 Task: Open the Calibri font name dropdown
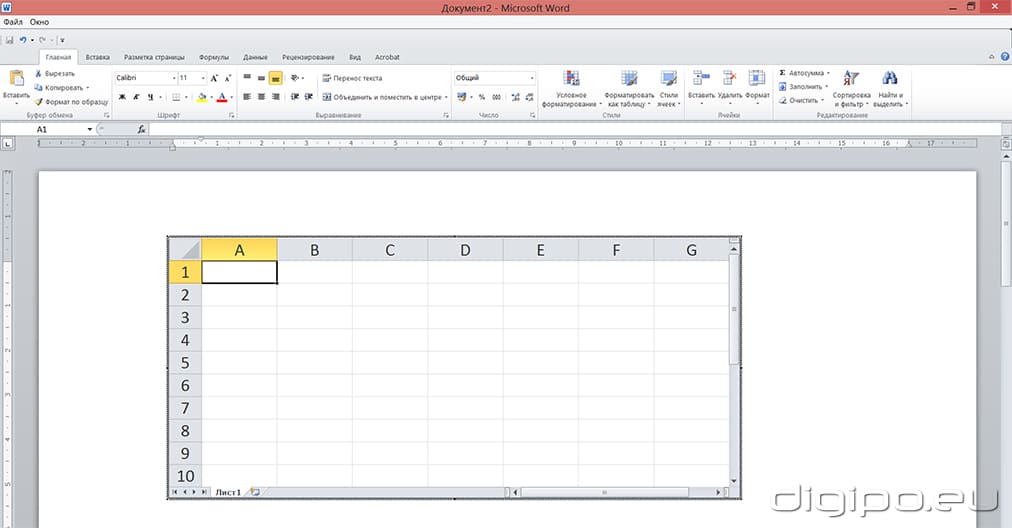pos(174,78)
